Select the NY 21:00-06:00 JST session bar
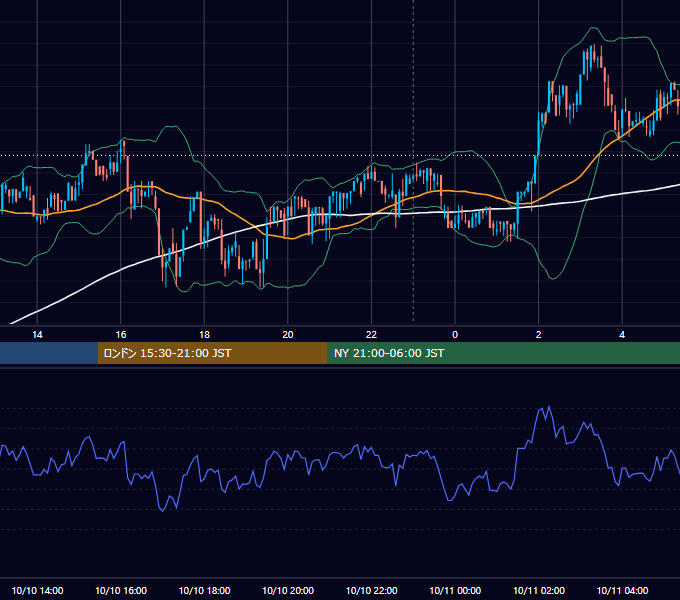Image resolution: width=680 pixels, height=600 pixels. tap(503, 353)
